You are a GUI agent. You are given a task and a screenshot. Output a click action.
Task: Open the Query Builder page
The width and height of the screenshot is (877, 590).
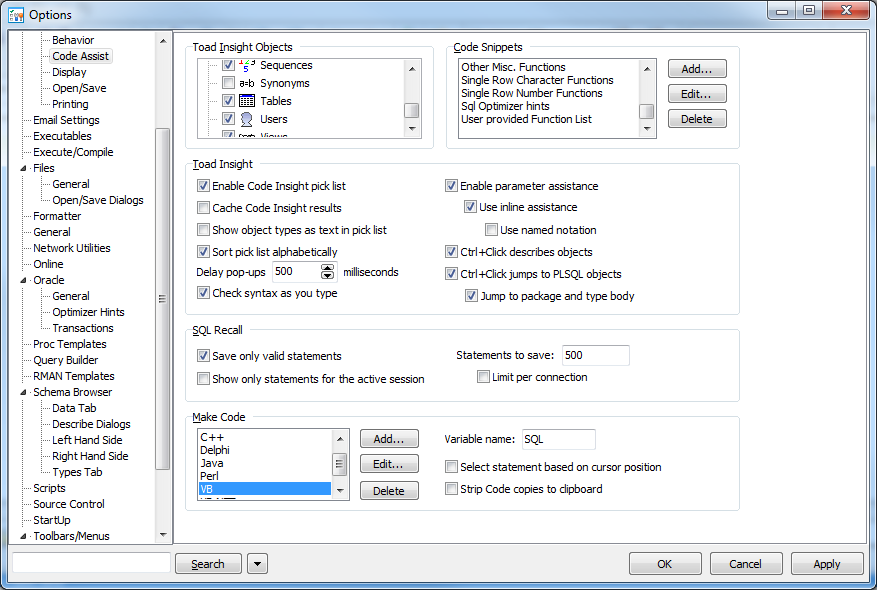(x=65, y=360)
